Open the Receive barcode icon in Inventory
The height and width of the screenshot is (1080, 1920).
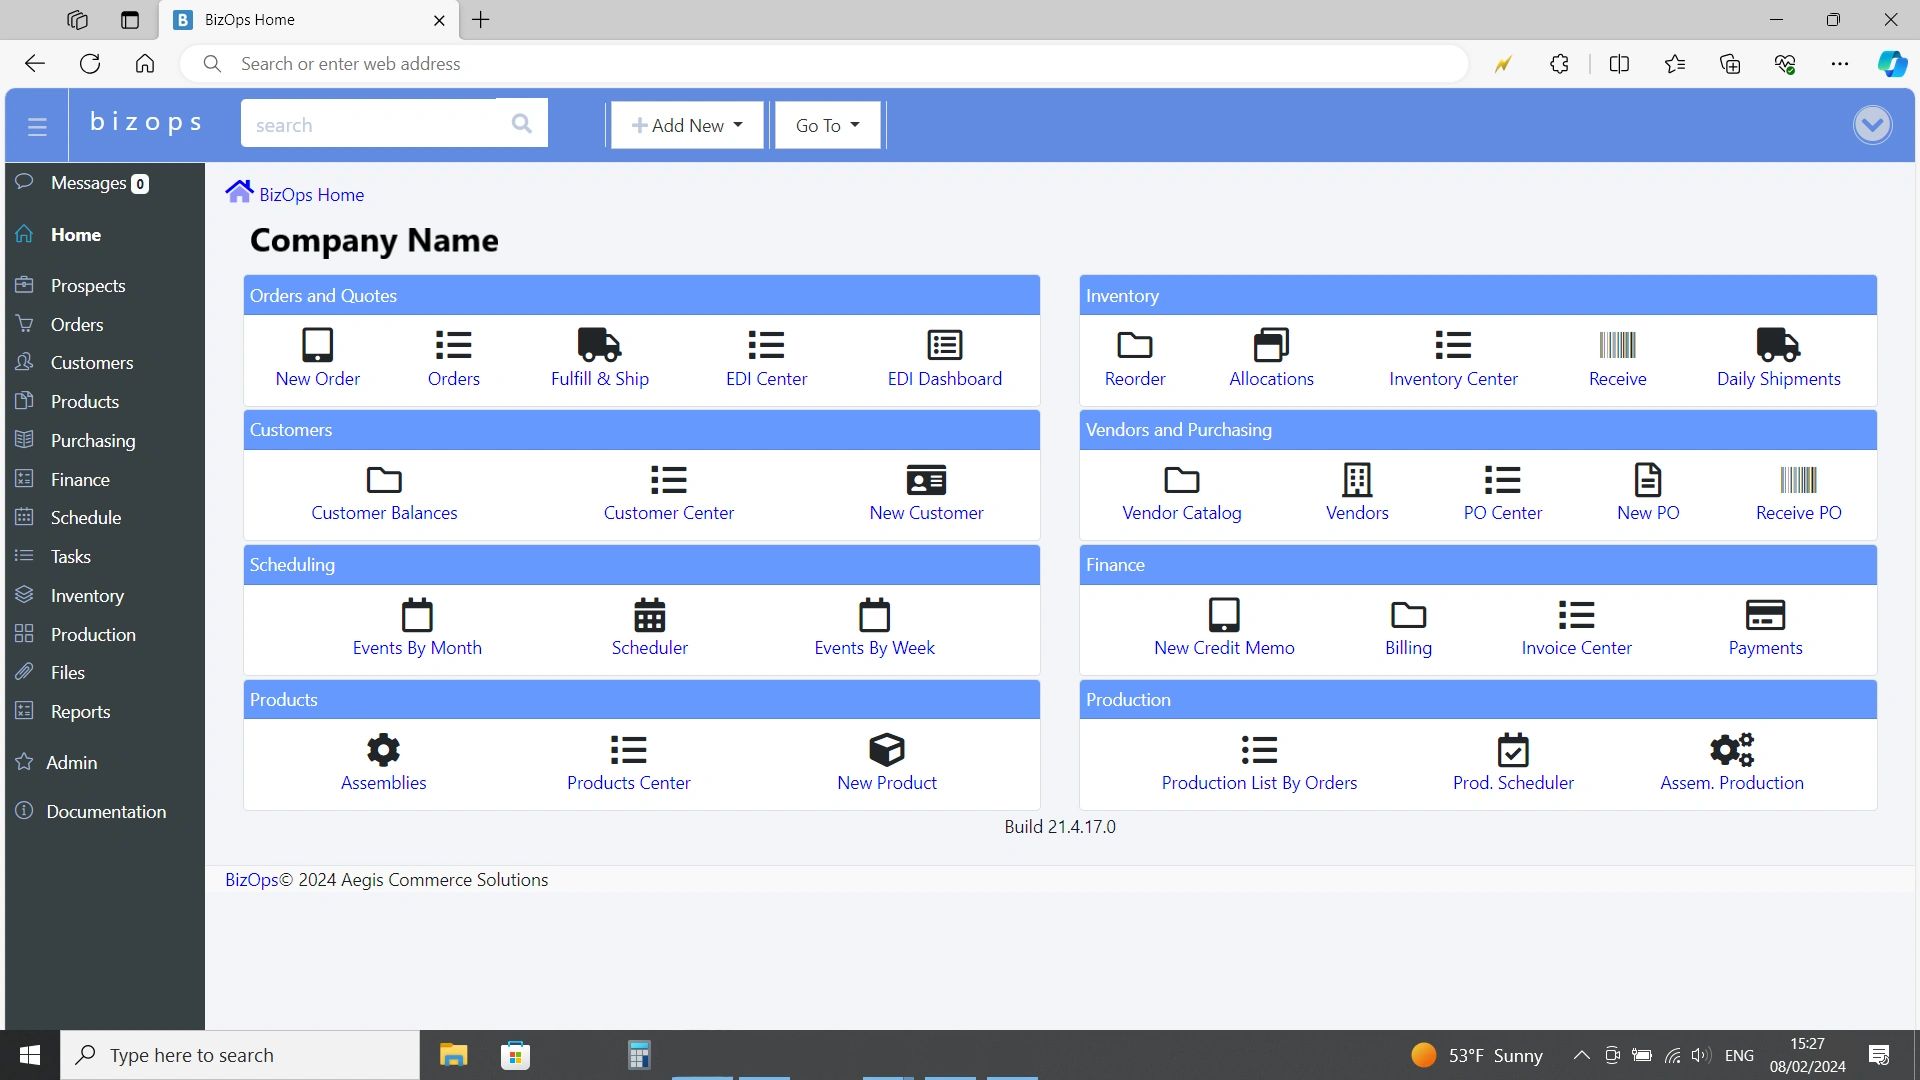pyautogui.click(x=1617, y=345)
